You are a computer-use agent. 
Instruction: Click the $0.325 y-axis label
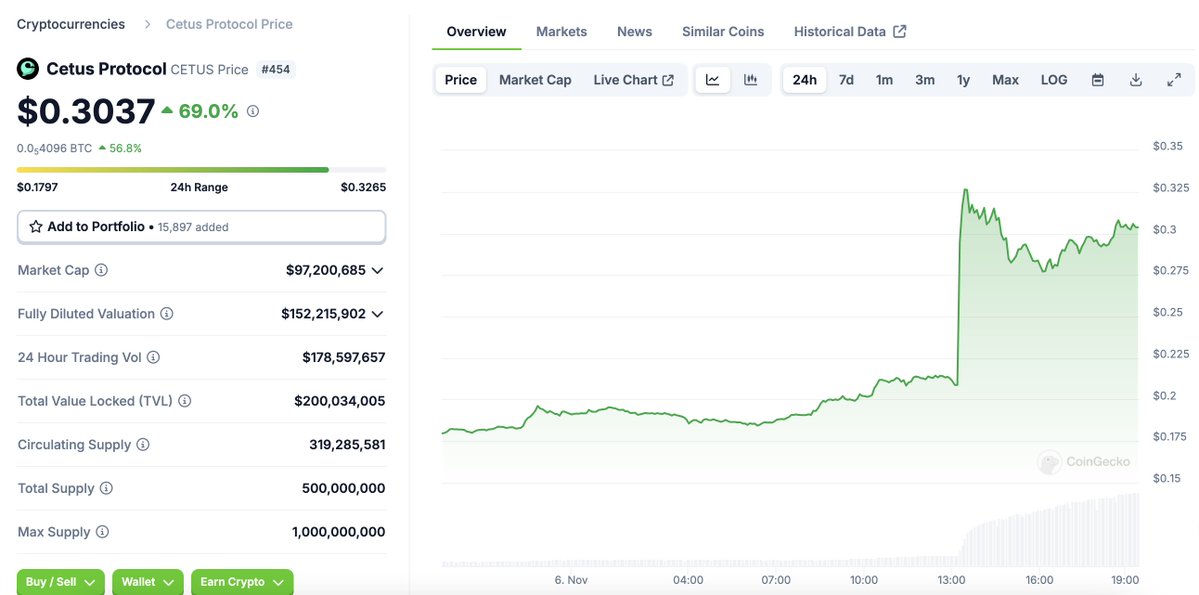1171,188
